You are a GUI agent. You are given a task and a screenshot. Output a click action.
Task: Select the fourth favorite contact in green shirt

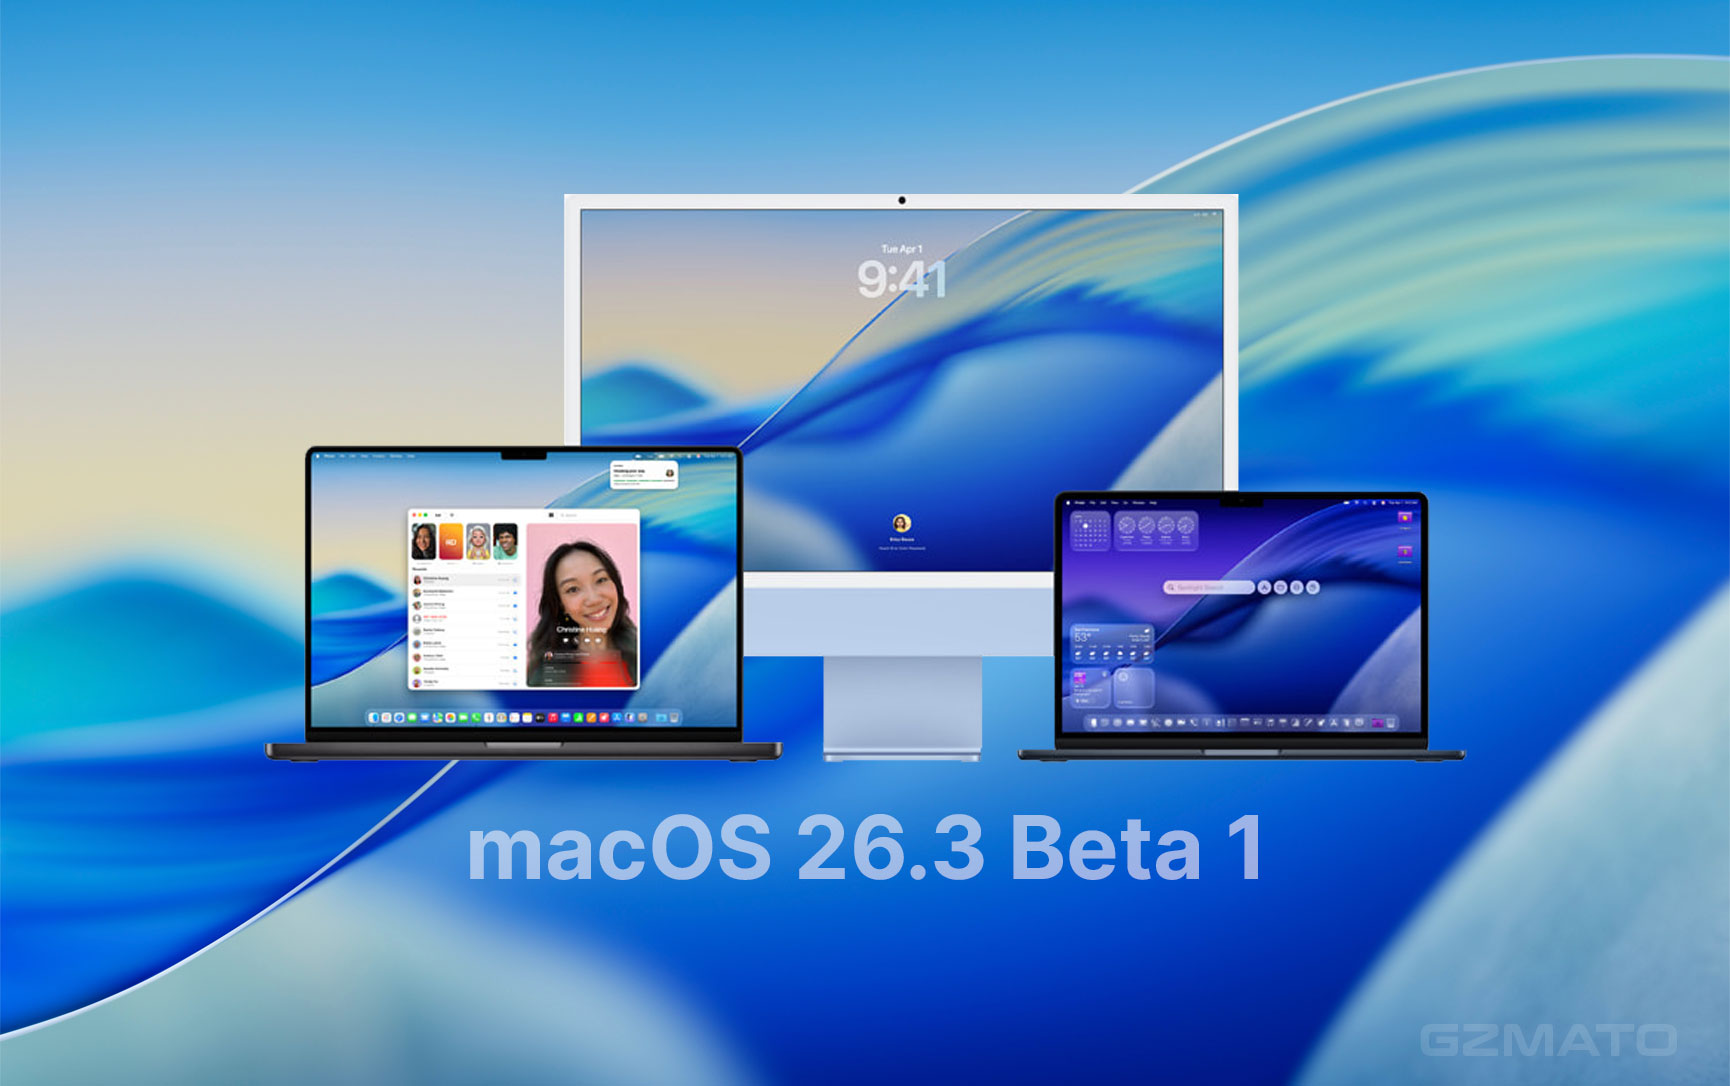click(506, 541)
